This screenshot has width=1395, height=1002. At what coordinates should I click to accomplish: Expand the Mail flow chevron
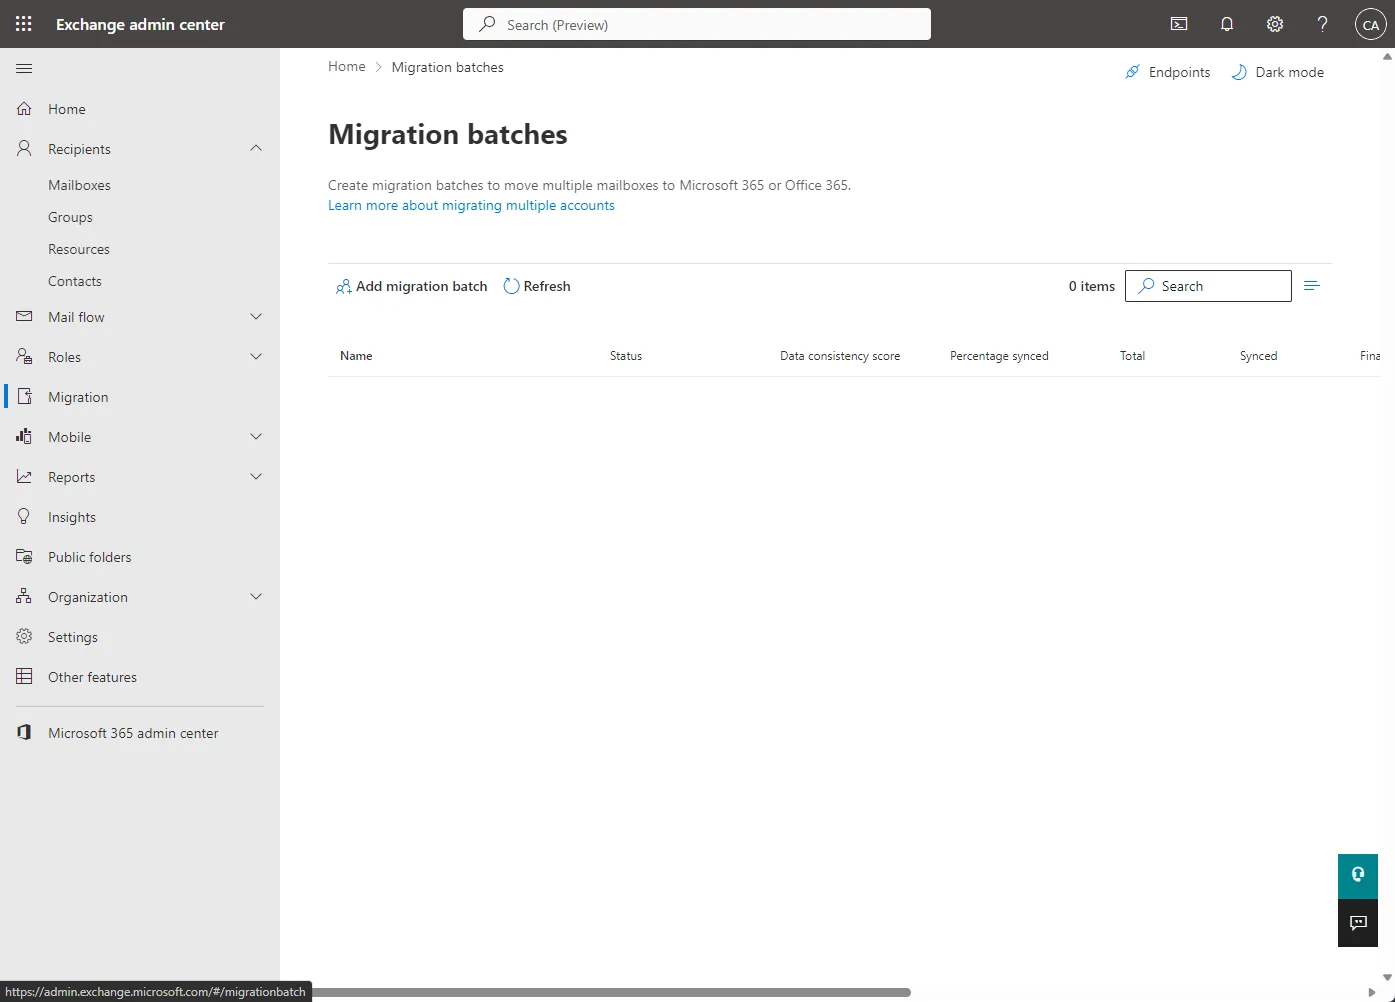(256, 316)
